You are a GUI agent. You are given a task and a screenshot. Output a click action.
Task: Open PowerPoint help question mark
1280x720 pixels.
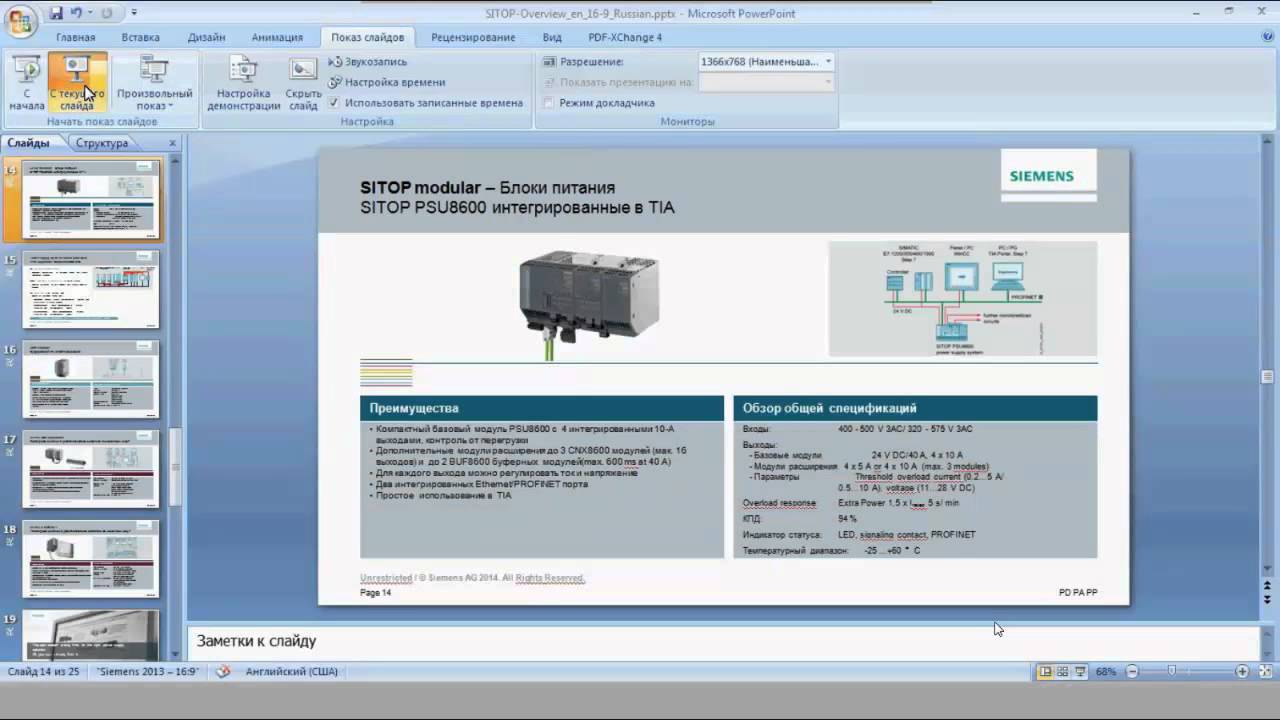(1268, 38)
